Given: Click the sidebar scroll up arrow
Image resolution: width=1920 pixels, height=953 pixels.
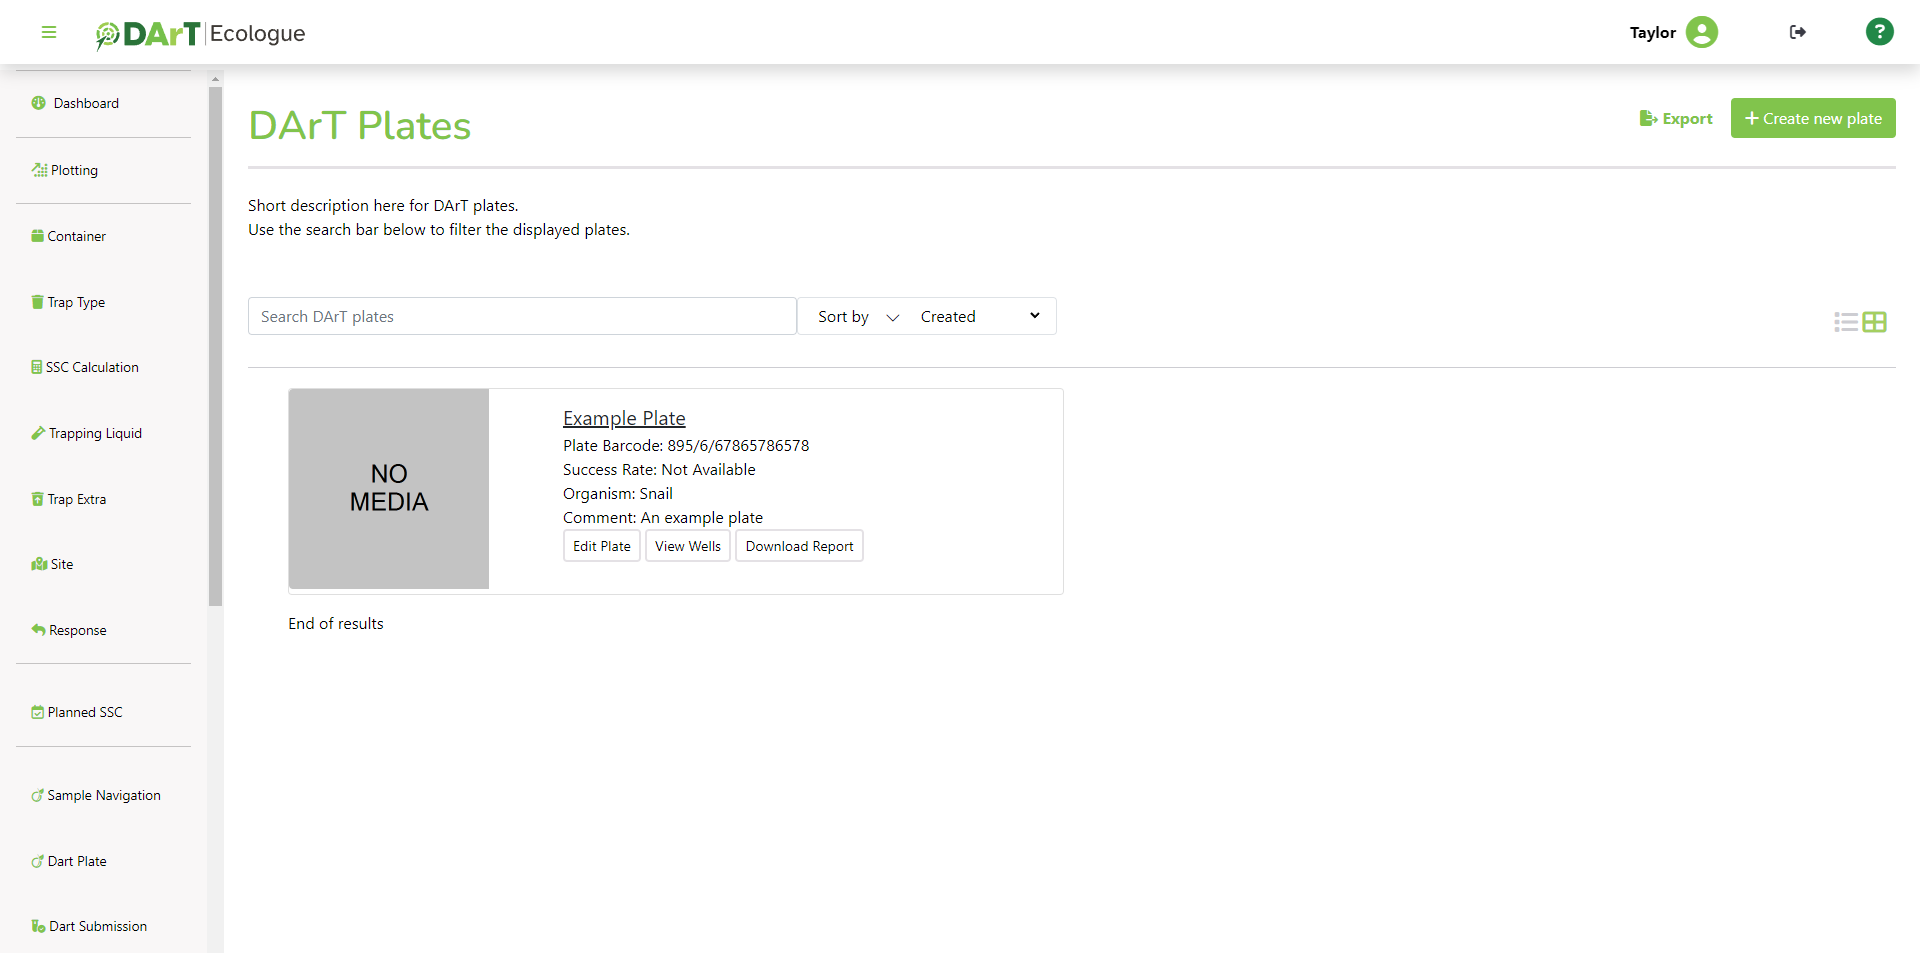Looking at the screenshot, I should click(x=215, y=78).
